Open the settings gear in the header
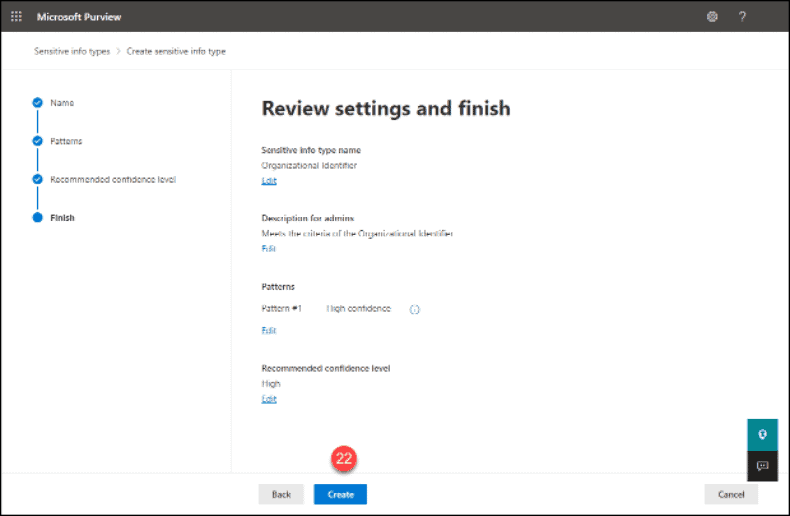Image resolution: width=790 pixels, height=516 pixels. coord(712,17)
